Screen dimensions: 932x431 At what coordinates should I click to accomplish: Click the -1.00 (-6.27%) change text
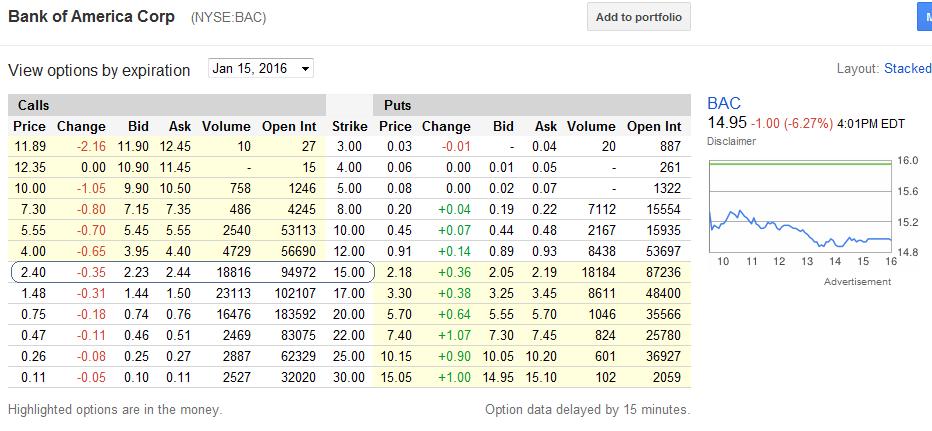[x=792, y=124]
